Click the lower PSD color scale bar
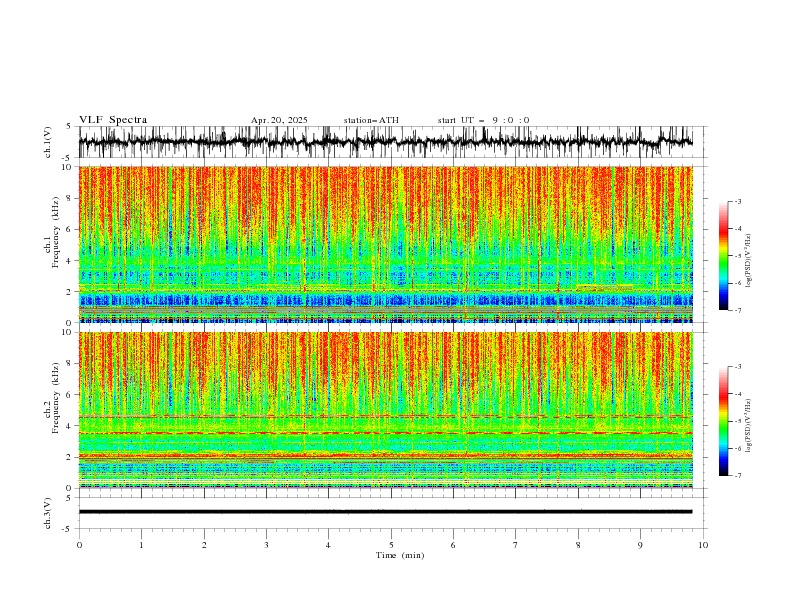 coord(723,421)
